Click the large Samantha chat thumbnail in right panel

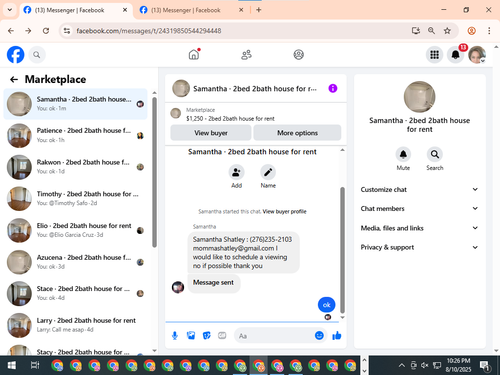(419, 97)
